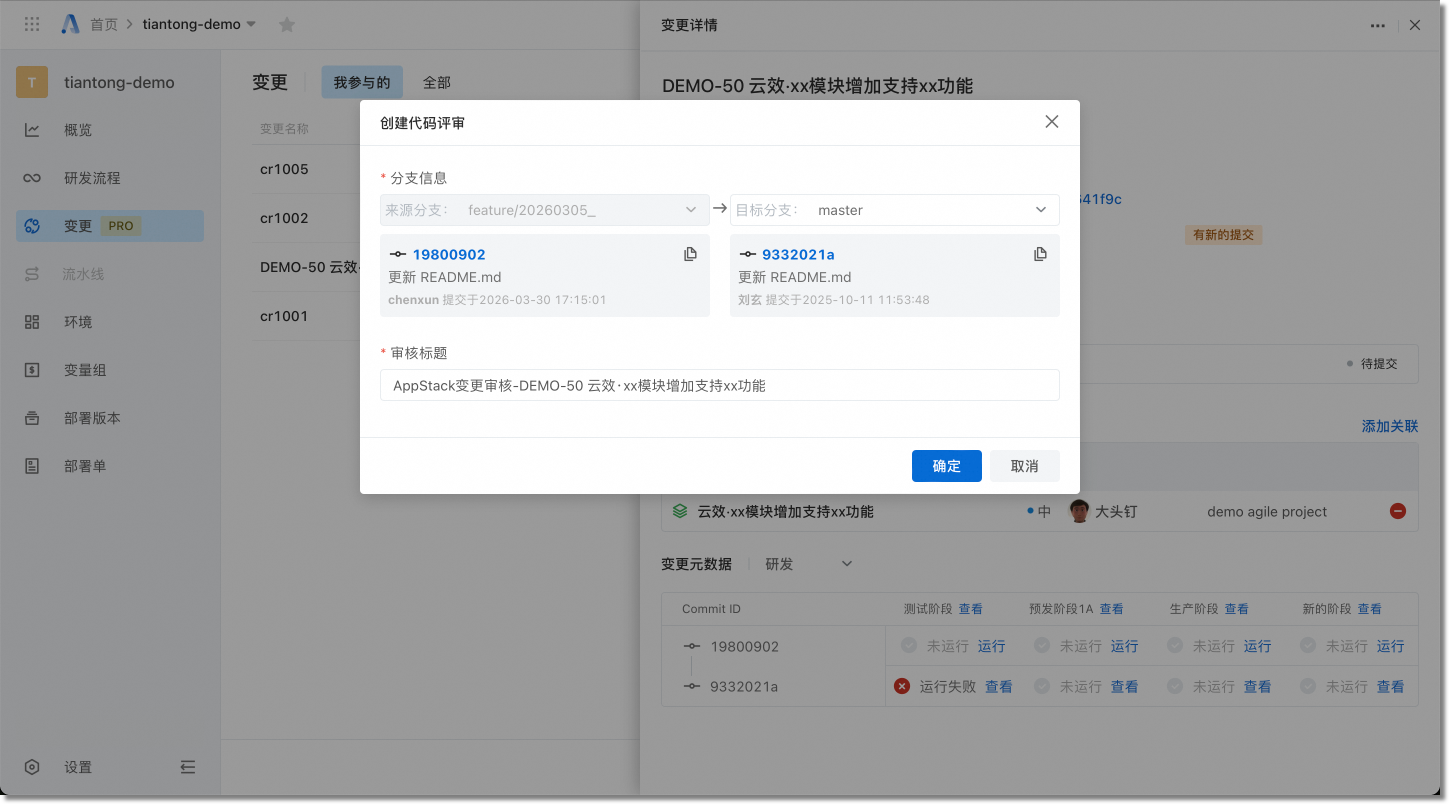Screen dimensions: 1449x804
Task: Switch to the 我参与的 tab
Action: point(362,82)
